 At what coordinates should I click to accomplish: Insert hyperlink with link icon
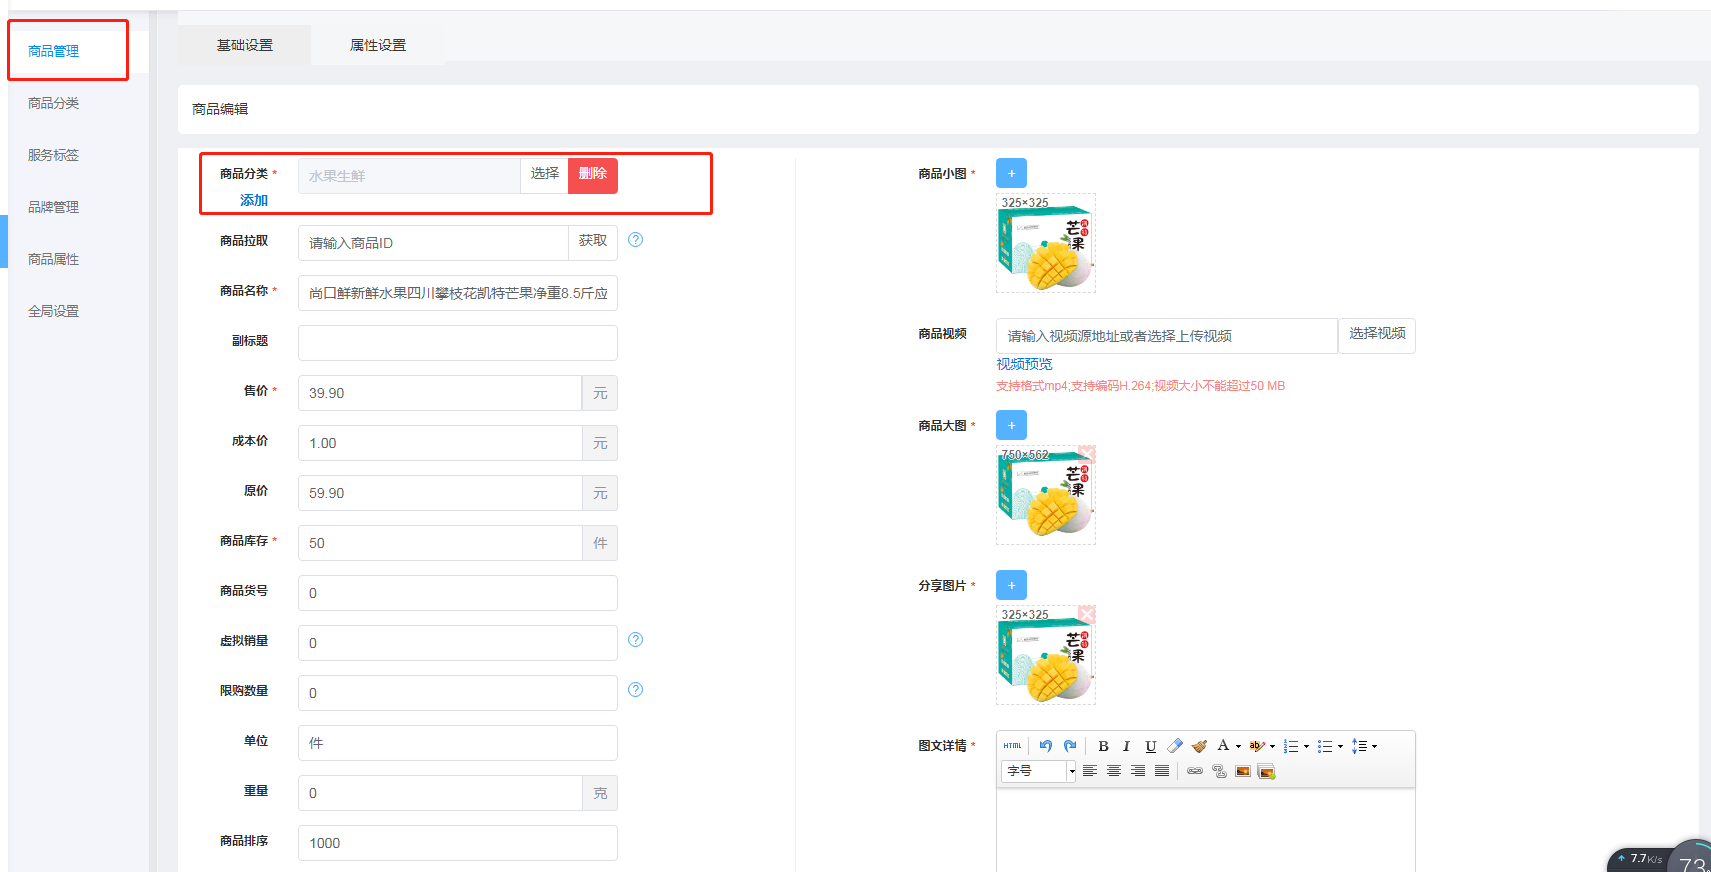1195,771
